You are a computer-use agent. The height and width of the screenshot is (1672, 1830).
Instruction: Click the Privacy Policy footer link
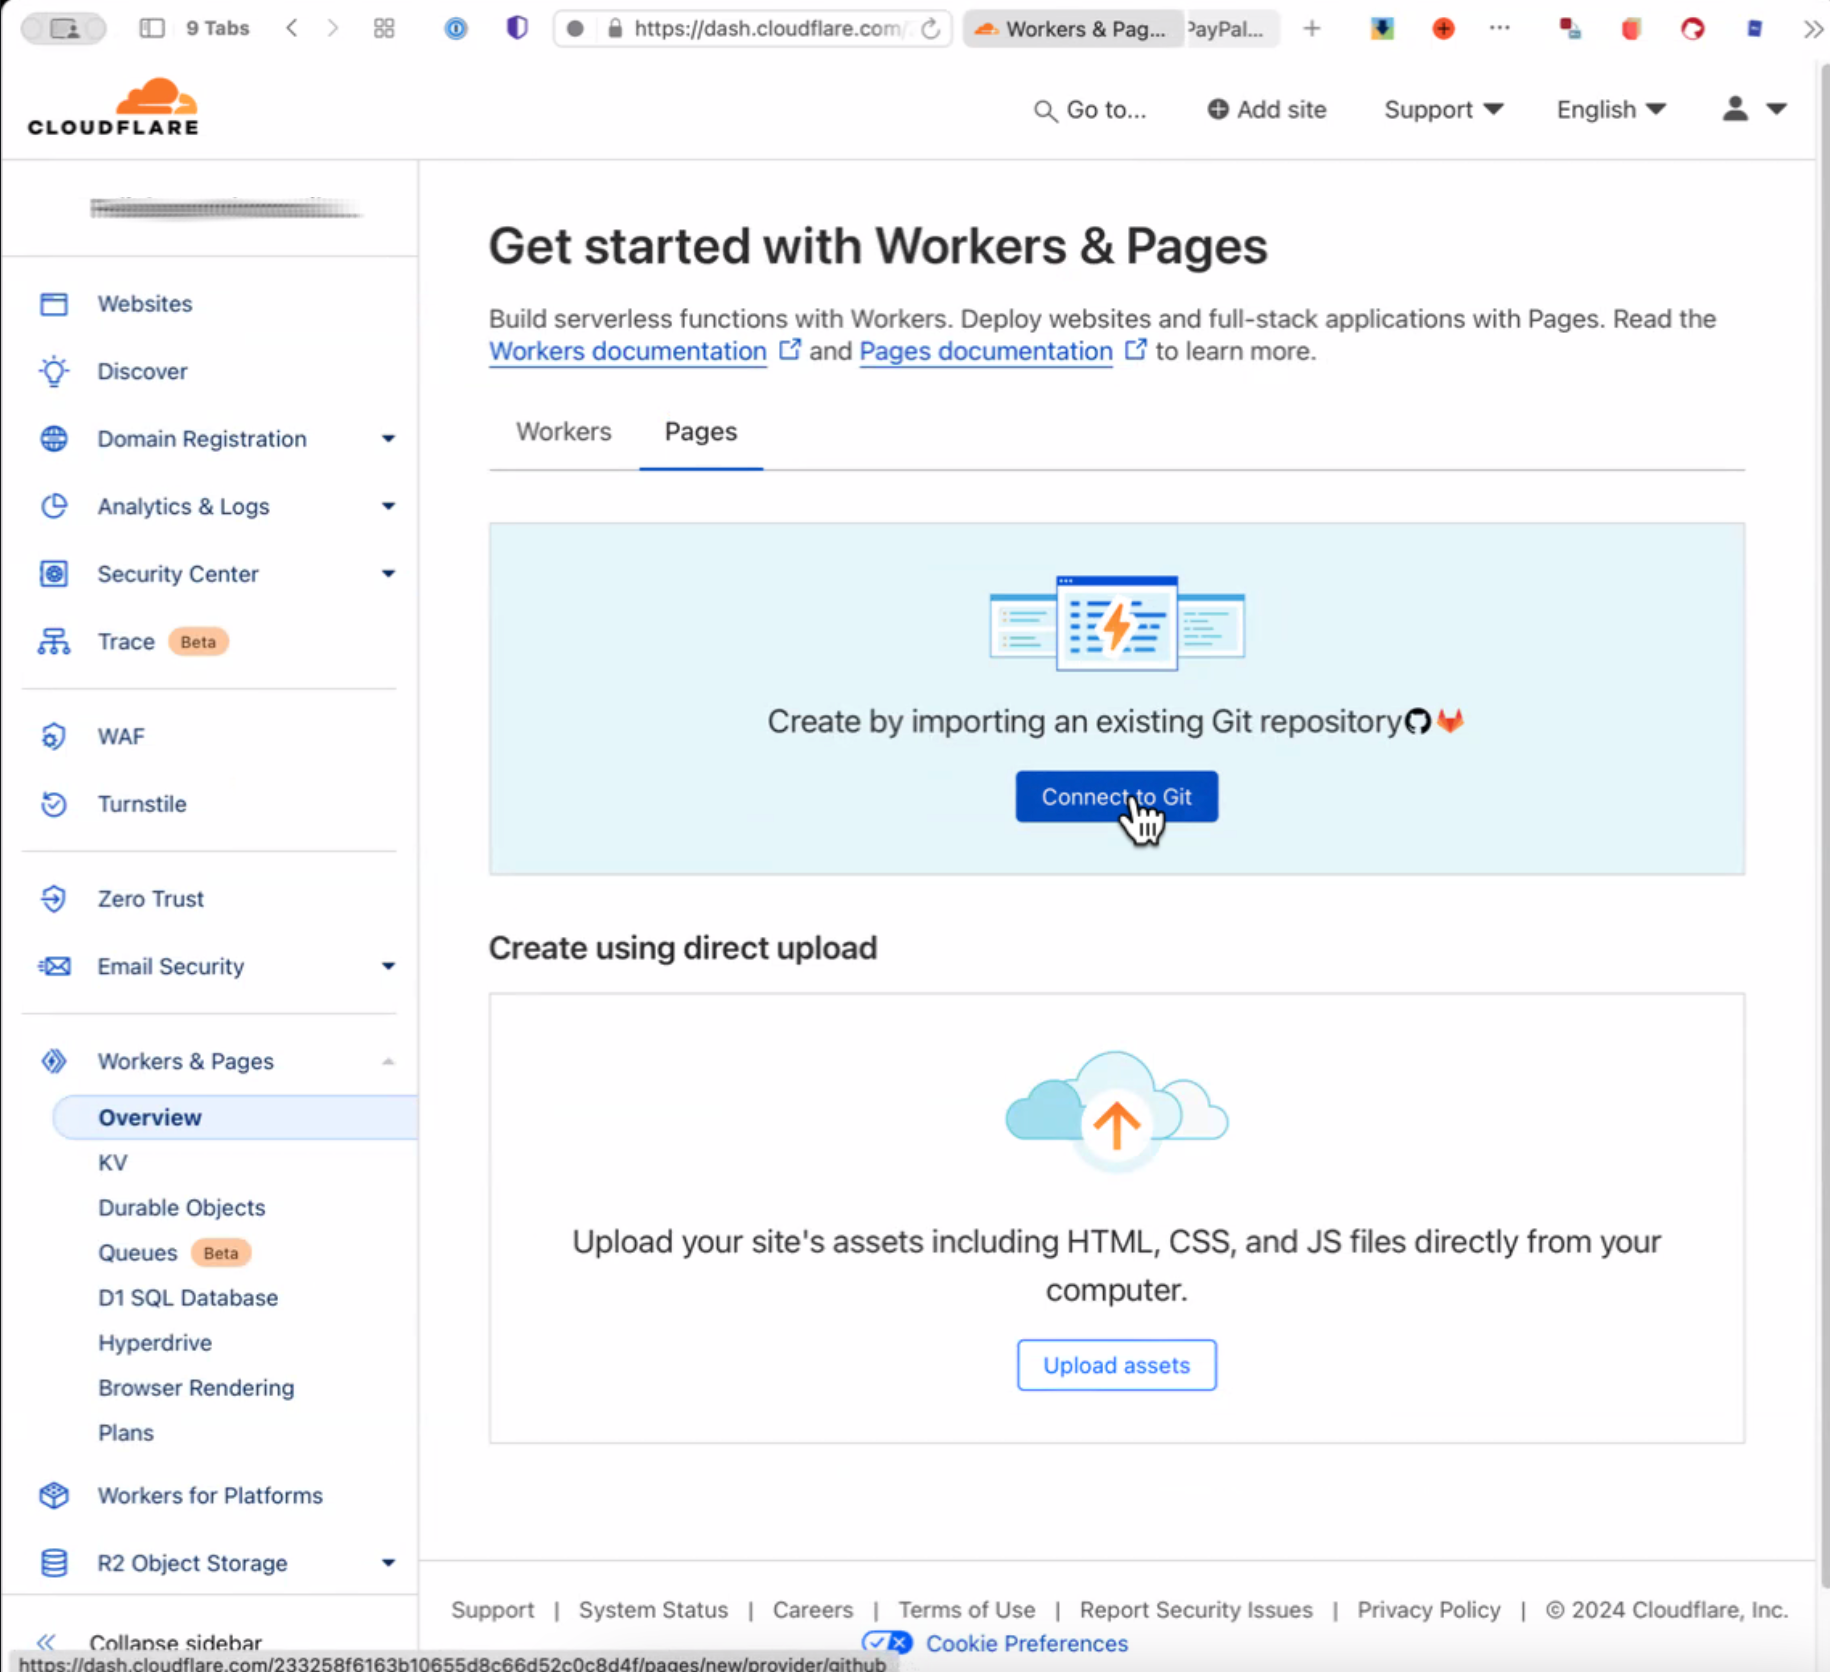1428,1609
